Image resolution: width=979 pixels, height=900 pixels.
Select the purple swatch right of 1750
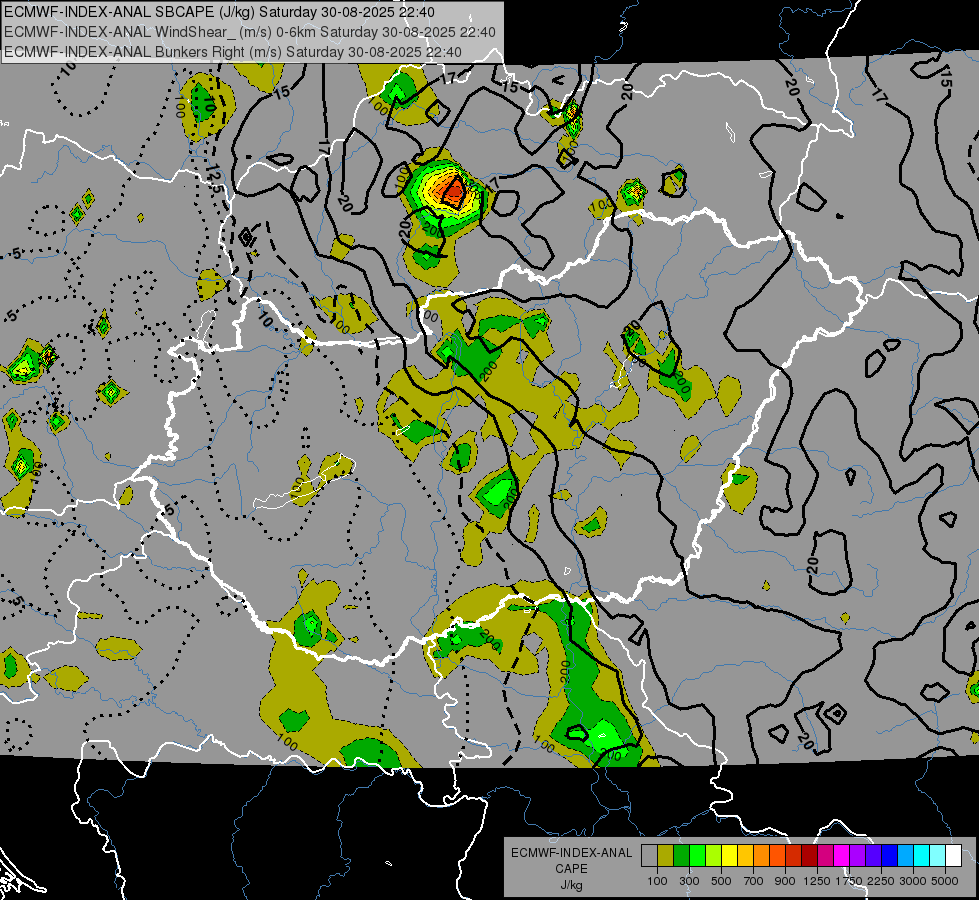pos(858,855)
